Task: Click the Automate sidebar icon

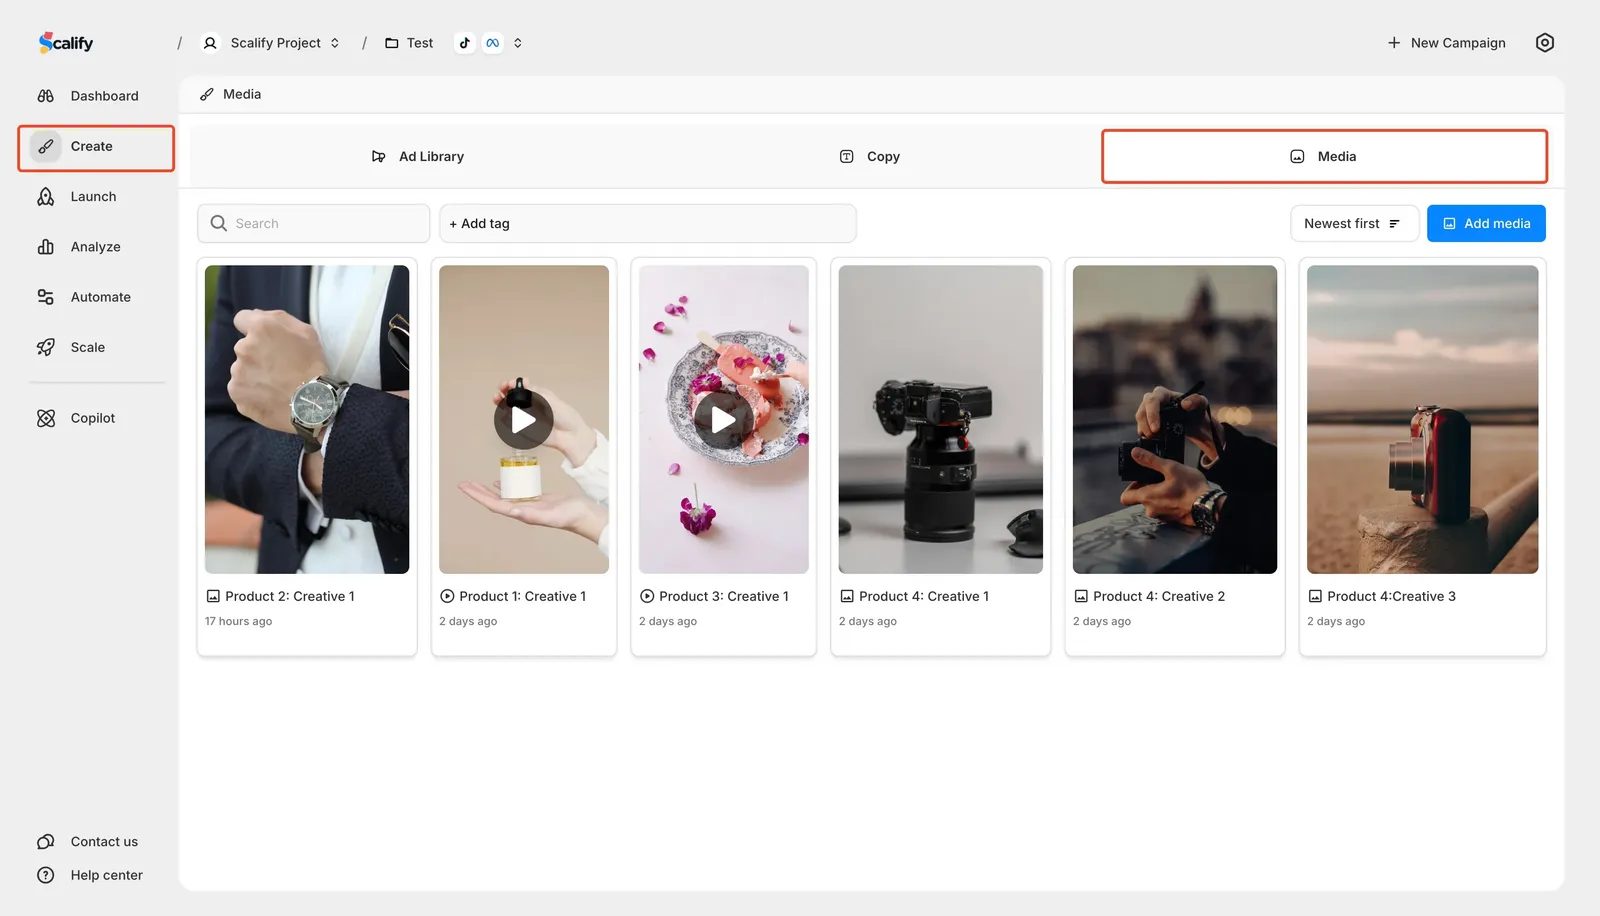Action: point(46,296)
